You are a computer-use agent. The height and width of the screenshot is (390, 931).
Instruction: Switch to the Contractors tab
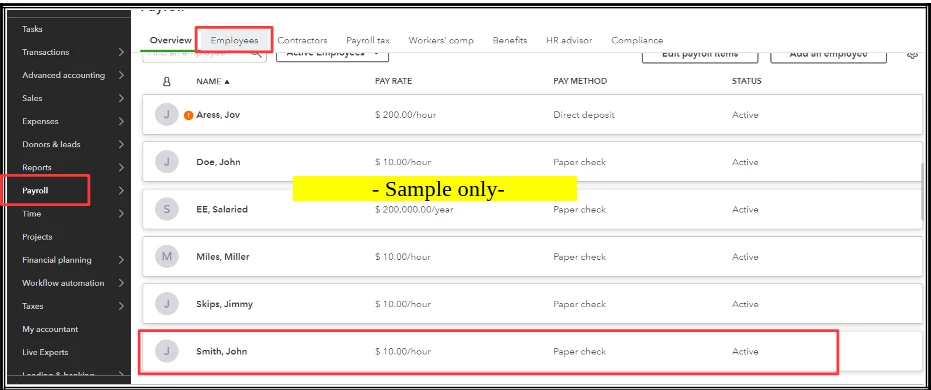pyautogui.click(x=302, y=40)
